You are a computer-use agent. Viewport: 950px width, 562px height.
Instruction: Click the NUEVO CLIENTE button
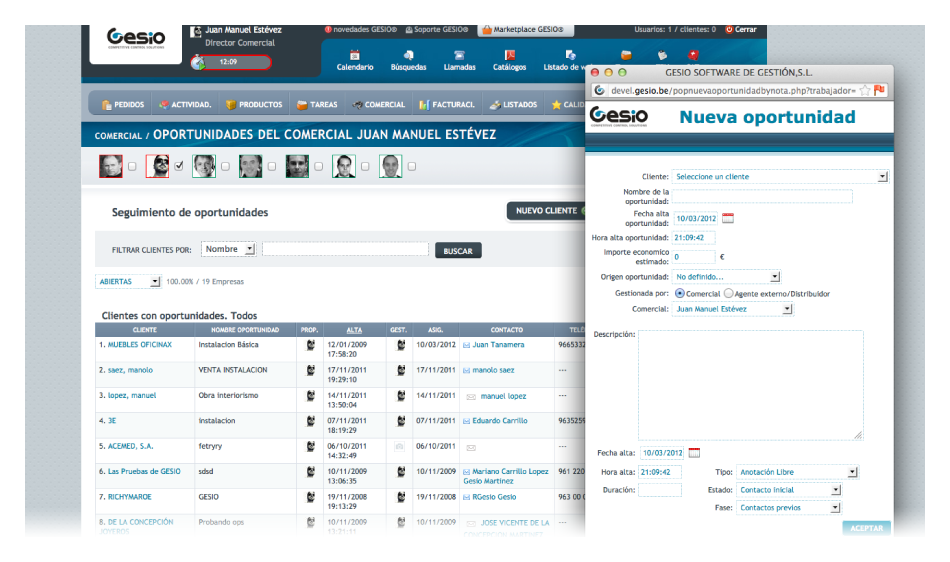546,211
